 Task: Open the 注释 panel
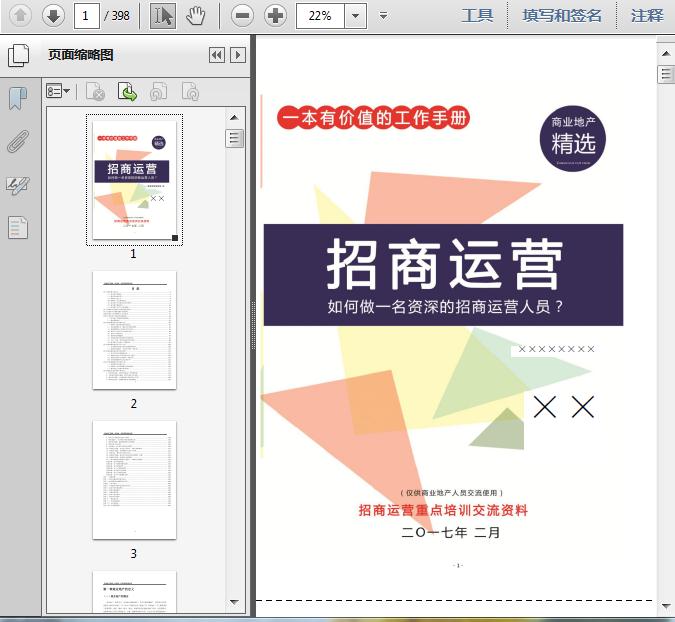tap(647, 16)
